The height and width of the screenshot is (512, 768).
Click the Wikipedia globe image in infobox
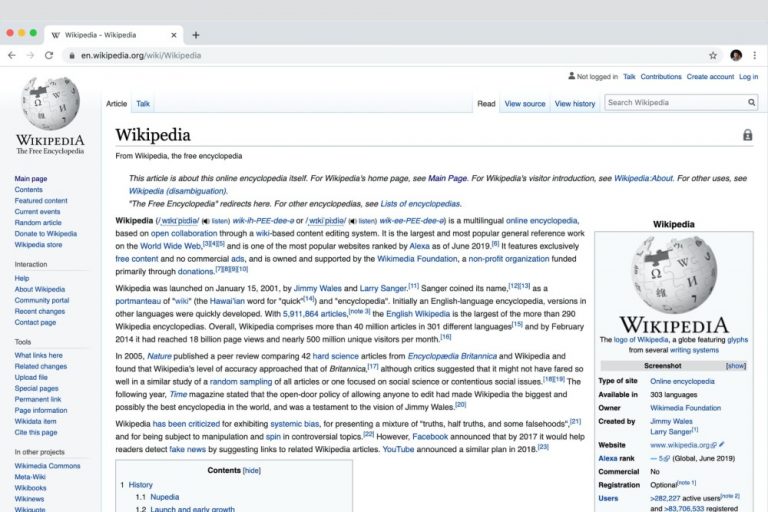[674, 274]
